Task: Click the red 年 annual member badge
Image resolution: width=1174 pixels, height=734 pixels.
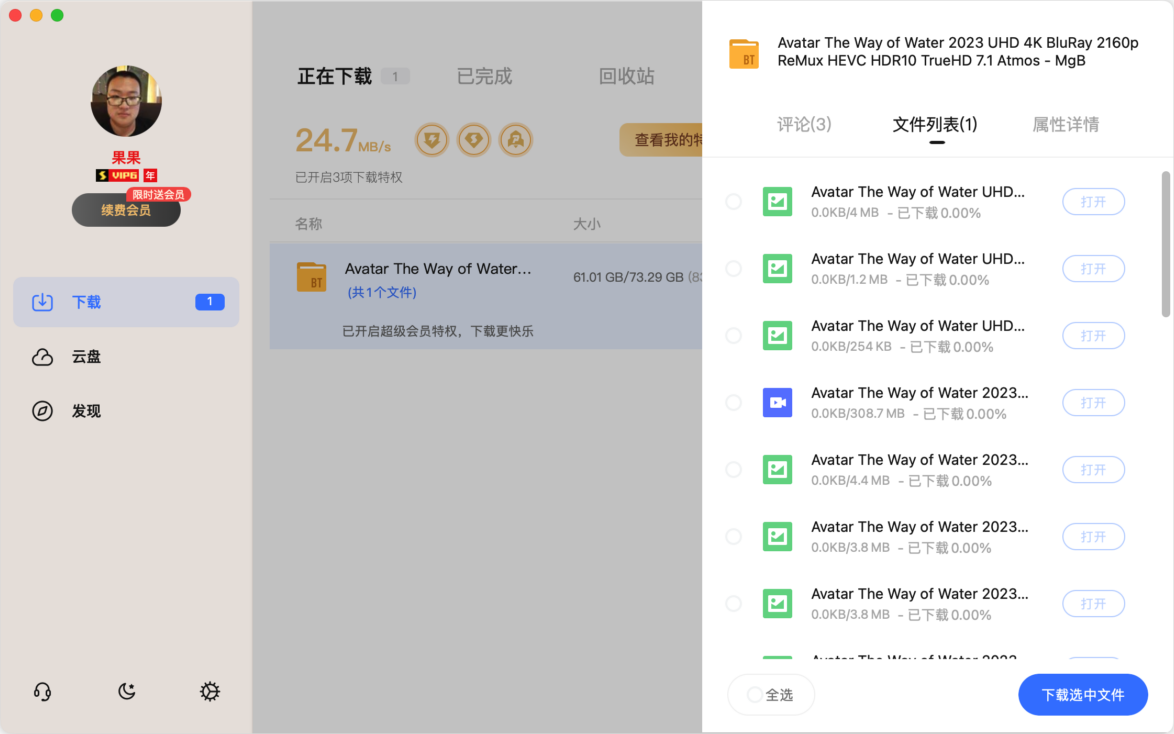Action: (x=150, y=175)
